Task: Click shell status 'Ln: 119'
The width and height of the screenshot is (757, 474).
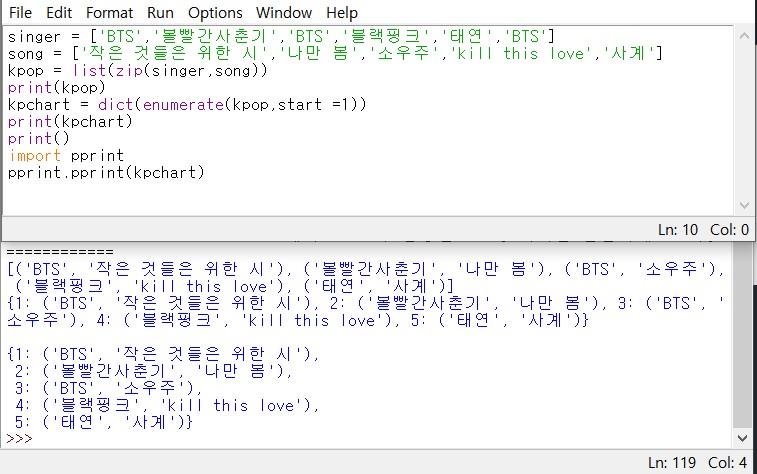Action: [672, 462]
